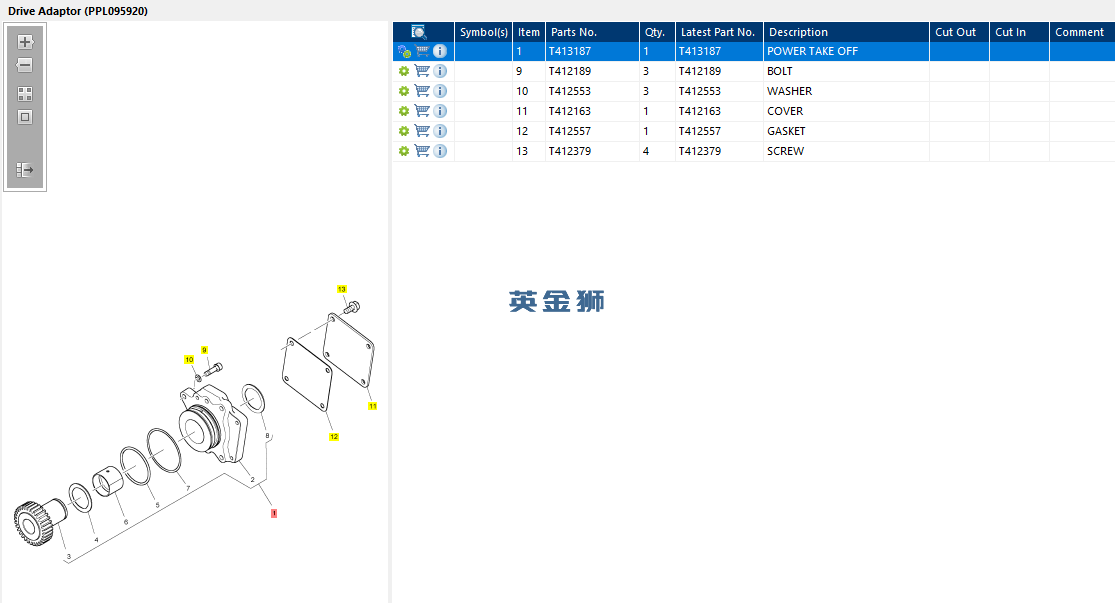This screenshot has width=1115, height=603.
Task: Show info for GASKET row
Action: pos(440,131)
